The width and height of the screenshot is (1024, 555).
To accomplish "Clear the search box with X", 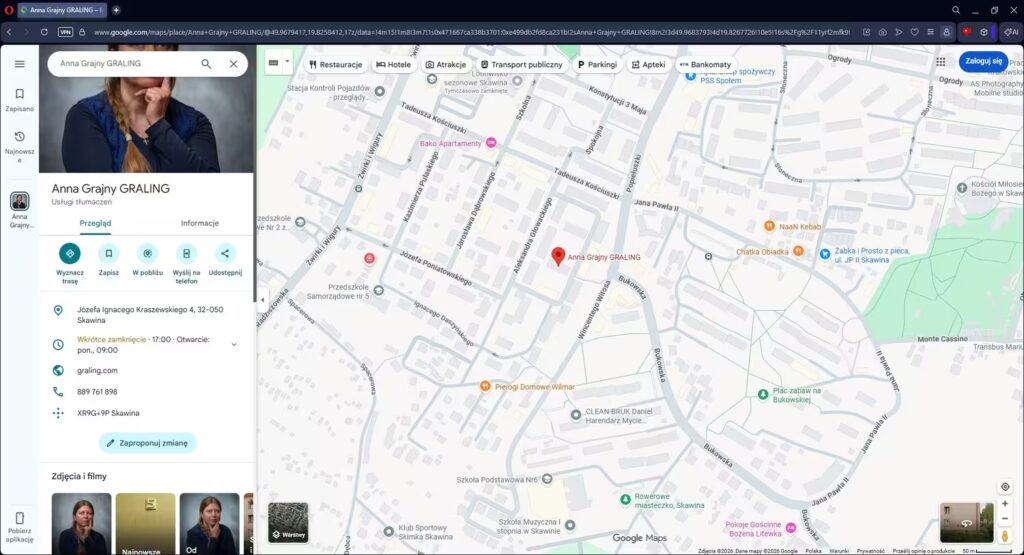I will (x=233, y=64).
